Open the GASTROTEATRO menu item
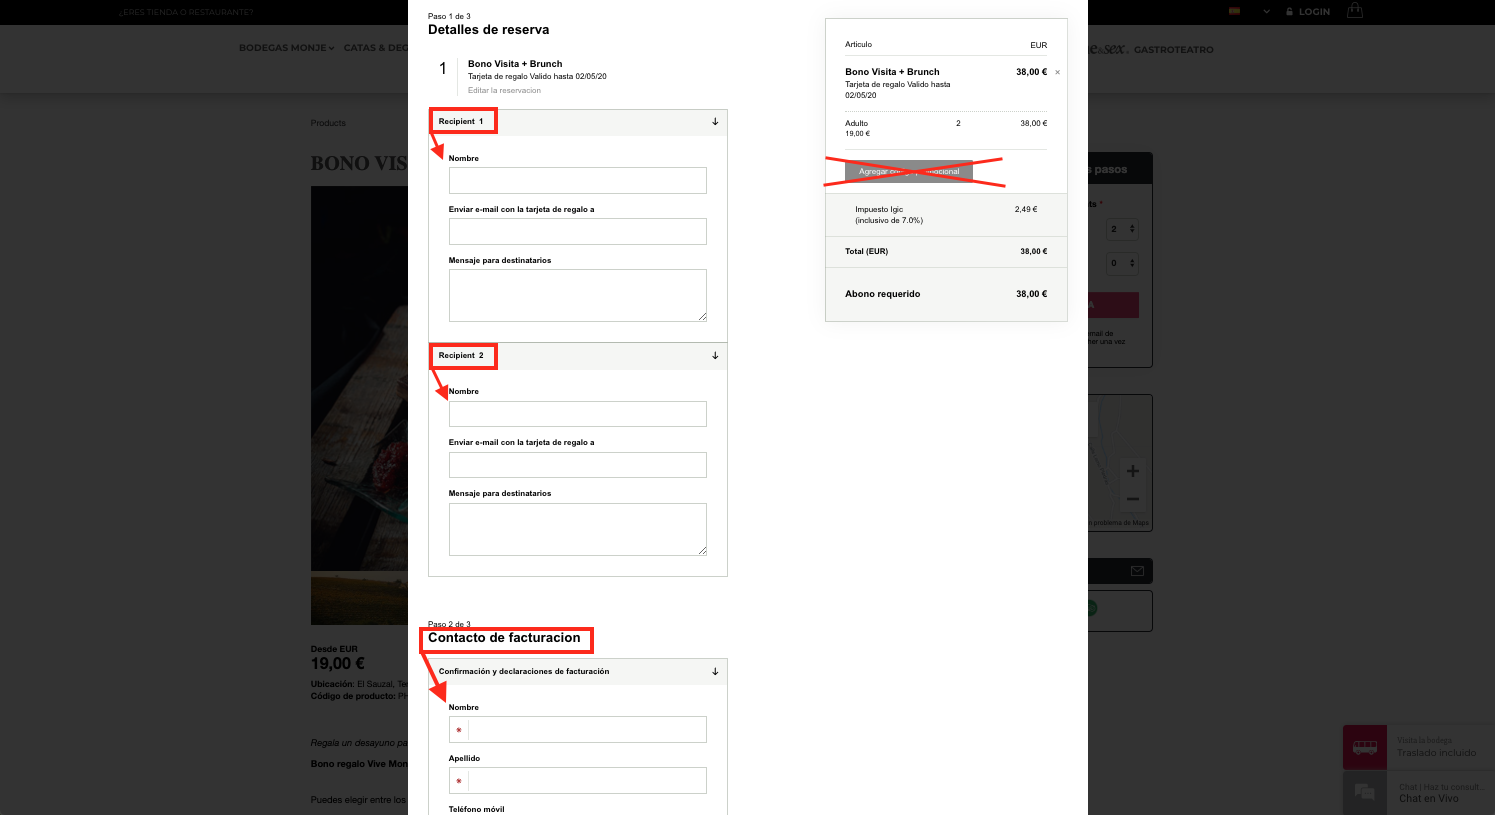Viewport: 1495px width, 815px height. (x=1174, y=49)
